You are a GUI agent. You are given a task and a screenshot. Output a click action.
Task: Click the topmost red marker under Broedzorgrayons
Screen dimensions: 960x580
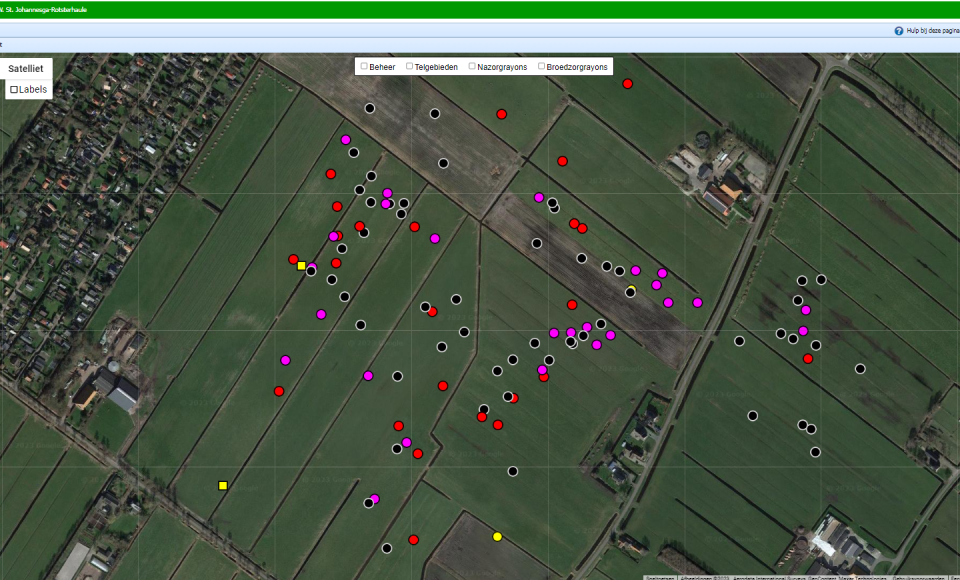(x=628, y=84)
